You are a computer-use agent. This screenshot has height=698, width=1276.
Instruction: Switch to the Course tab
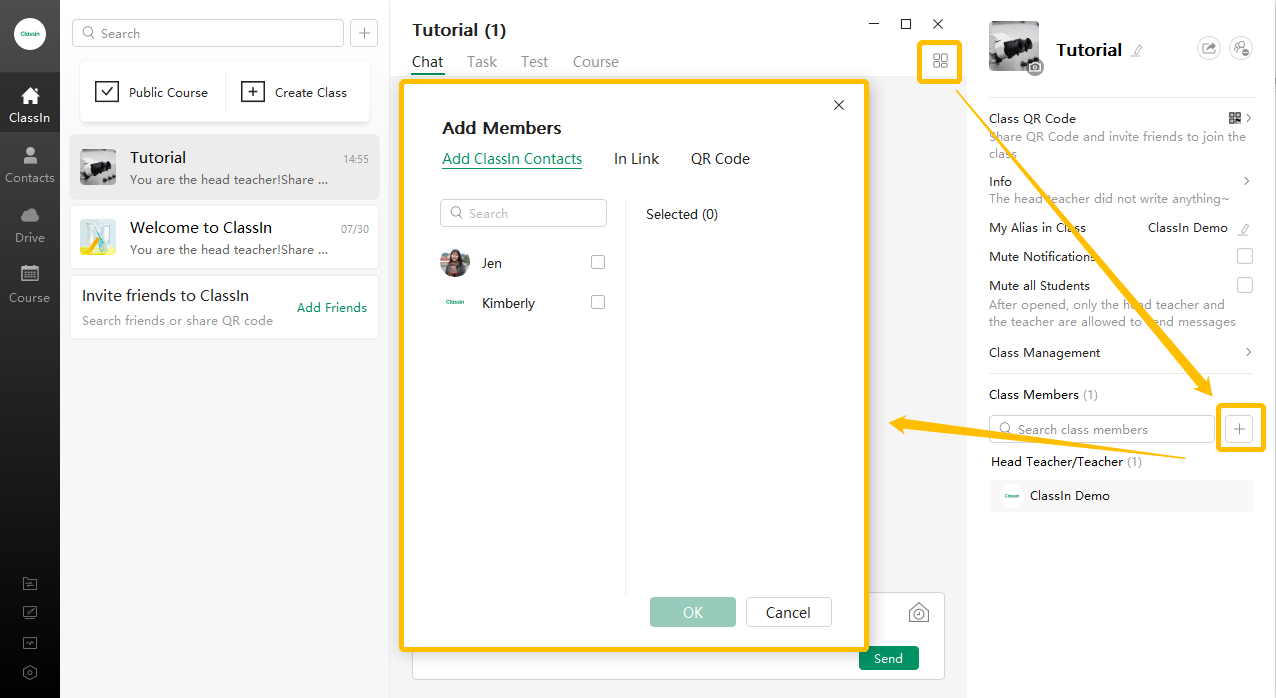click(x=596, y=62)
